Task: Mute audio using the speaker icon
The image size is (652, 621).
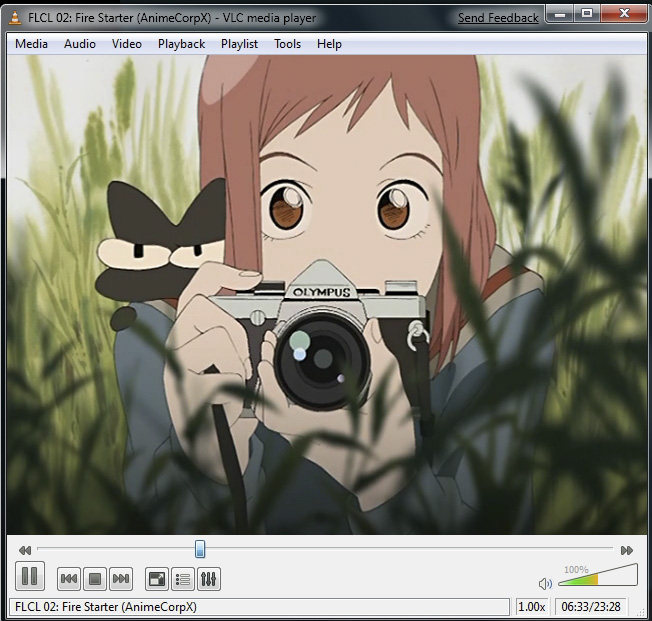Action: [x=545, y=583]
